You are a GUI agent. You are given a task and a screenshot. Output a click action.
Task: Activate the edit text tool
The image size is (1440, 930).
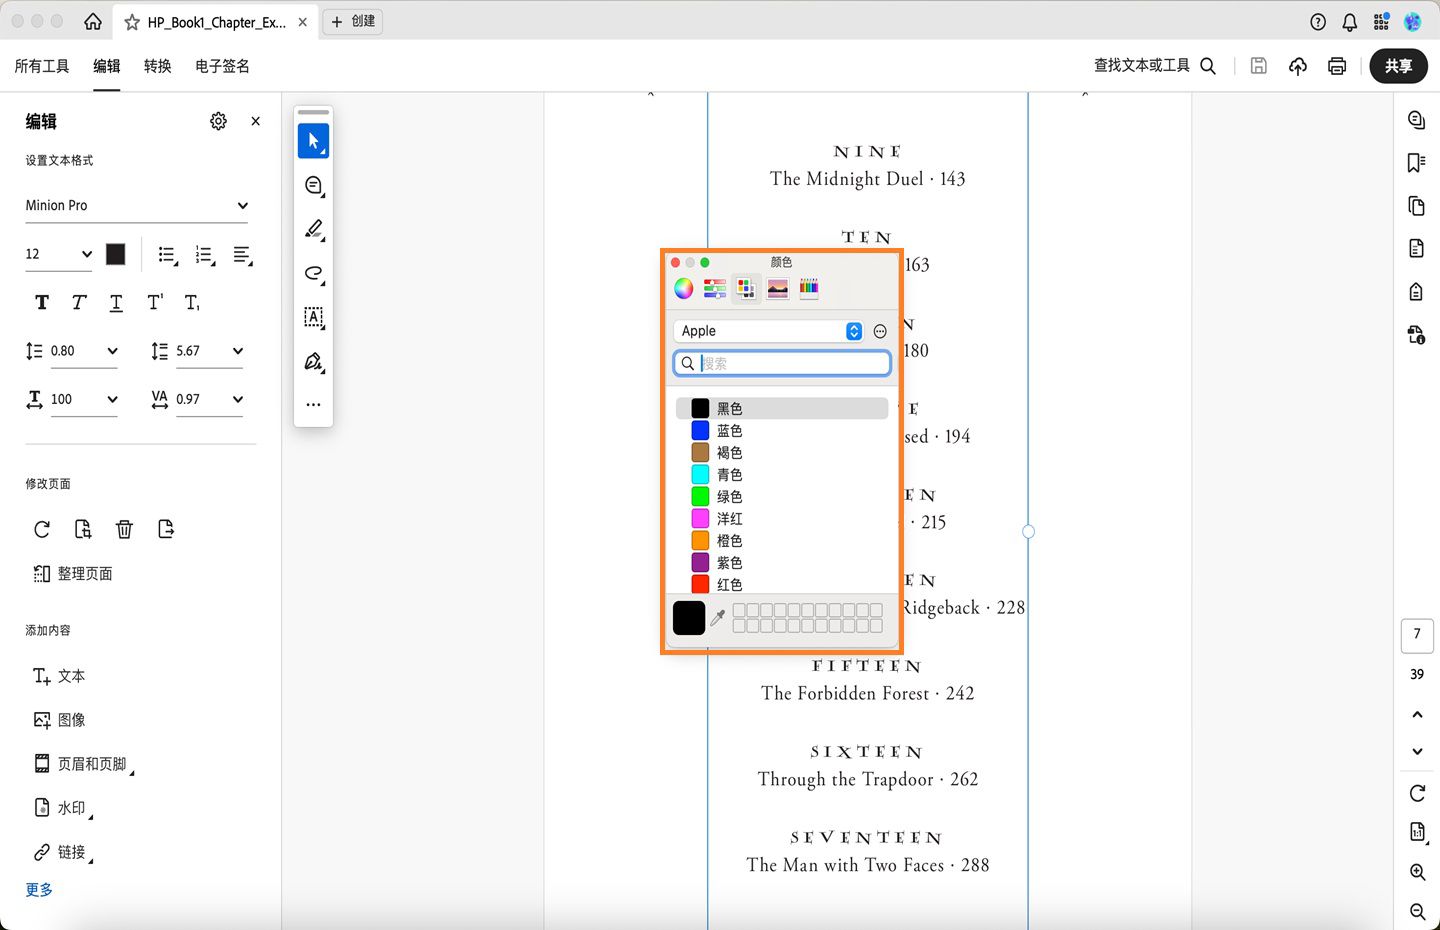(x=313, y=318)
